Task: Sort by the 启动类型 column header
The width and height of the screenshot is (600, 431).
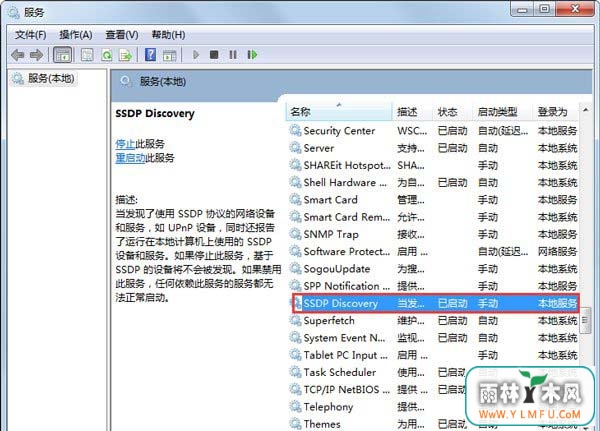Action: click(503, 112)
